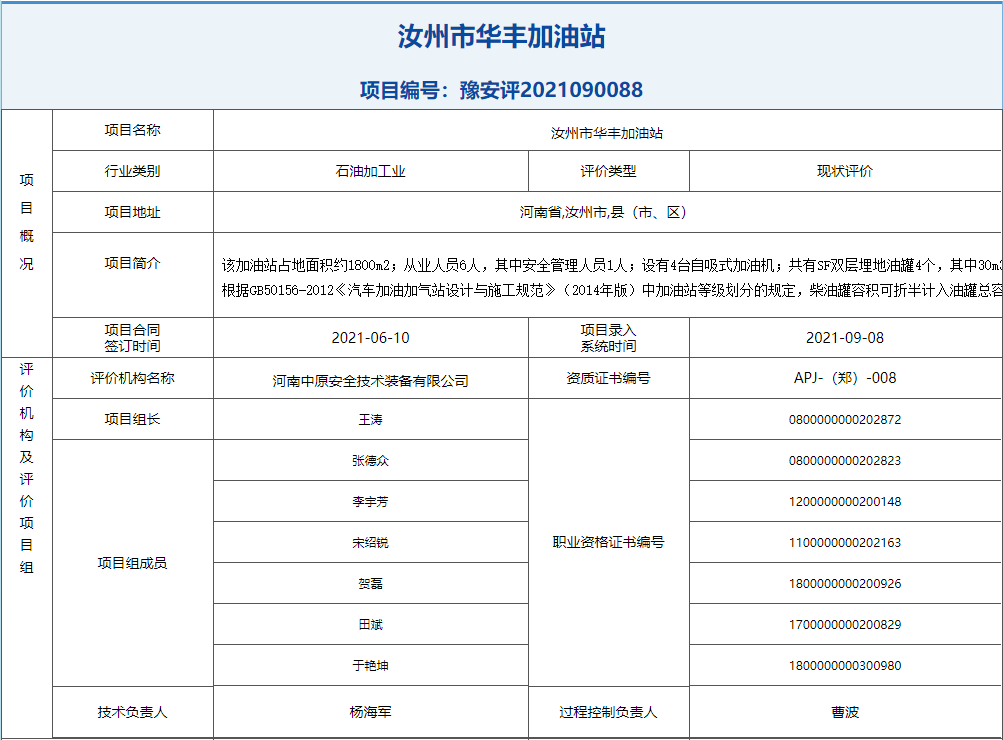Select certificate number 1800000000300980

click(x=844, y=665)
